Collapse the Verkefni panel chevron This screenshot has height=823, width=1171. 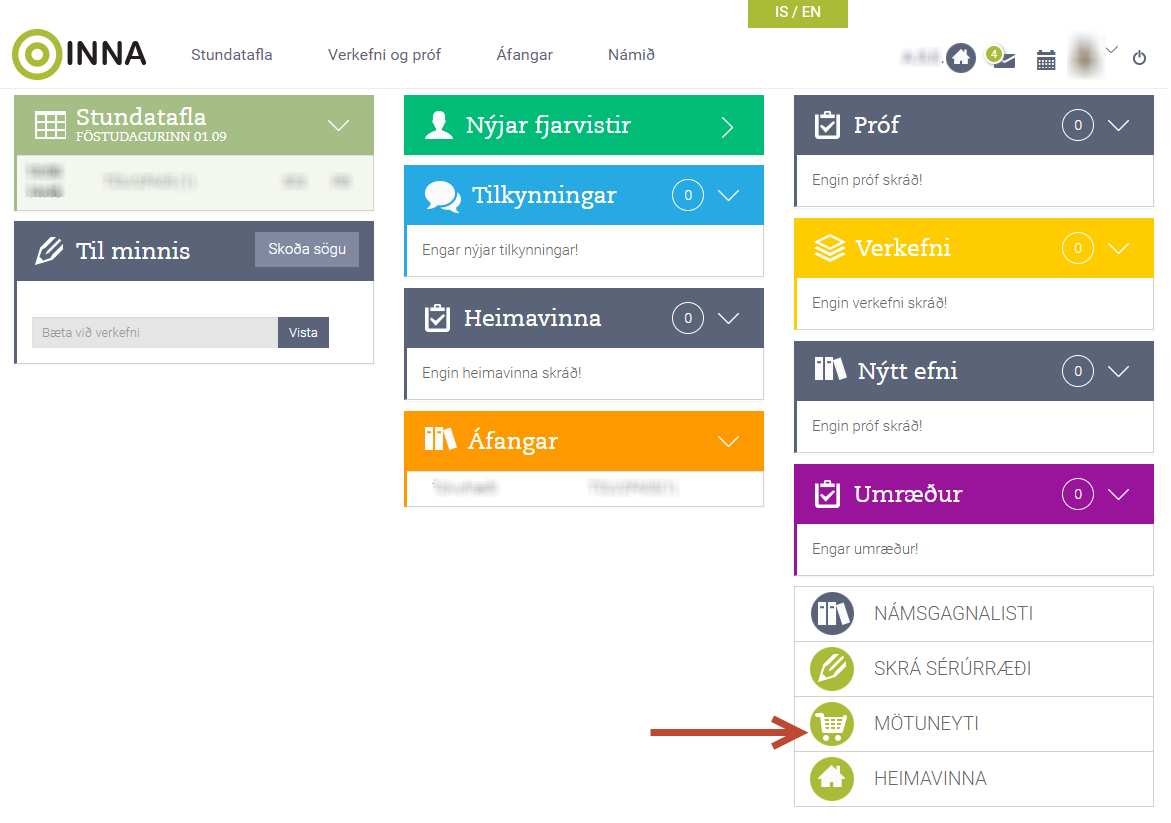[x=1118, y=248]
